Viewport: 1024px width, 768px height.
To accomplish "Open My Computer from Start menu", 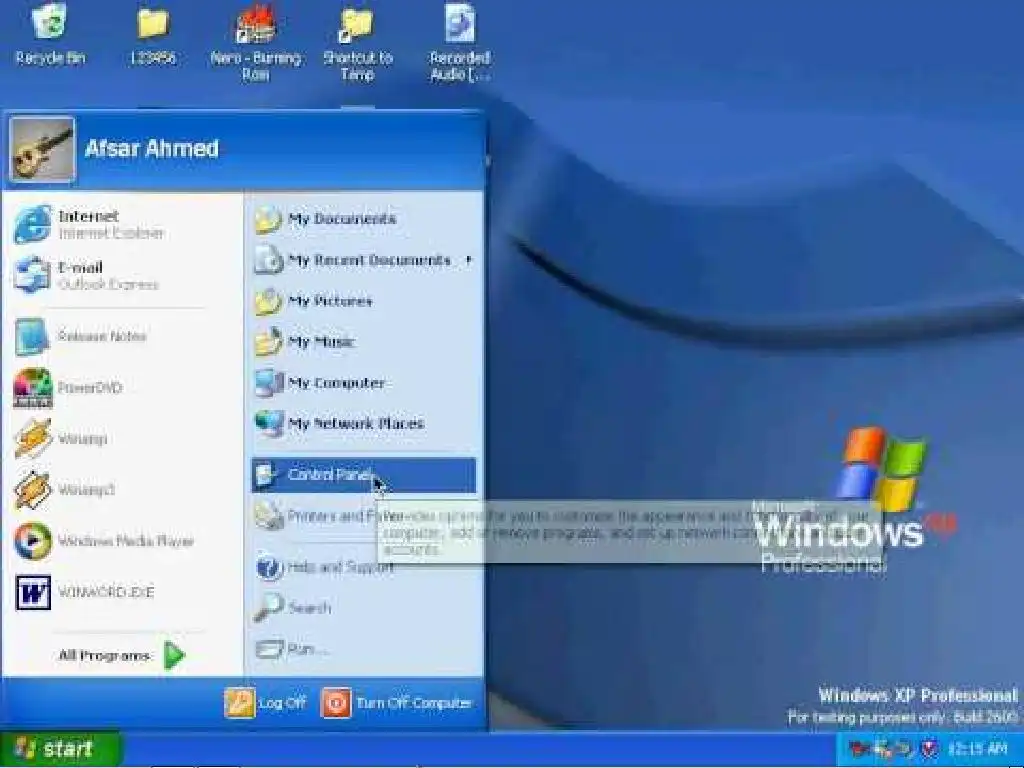I will click(320, 383).
